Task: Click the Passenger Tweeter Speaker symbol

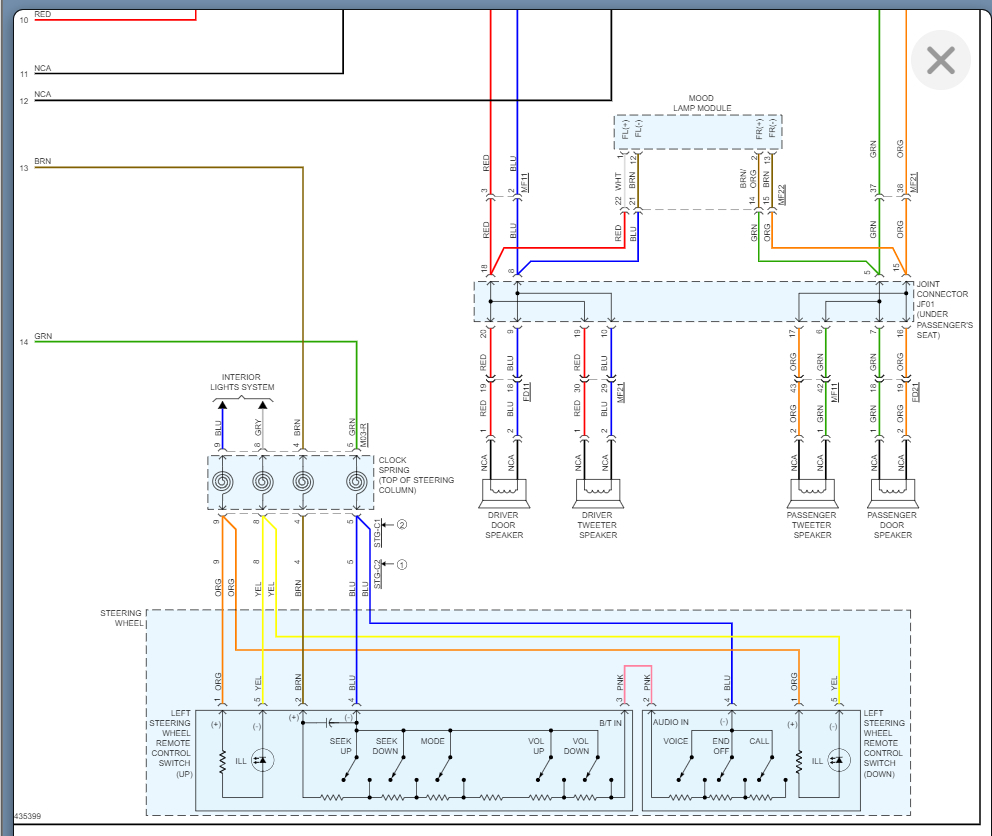Action: click(812, 494)
